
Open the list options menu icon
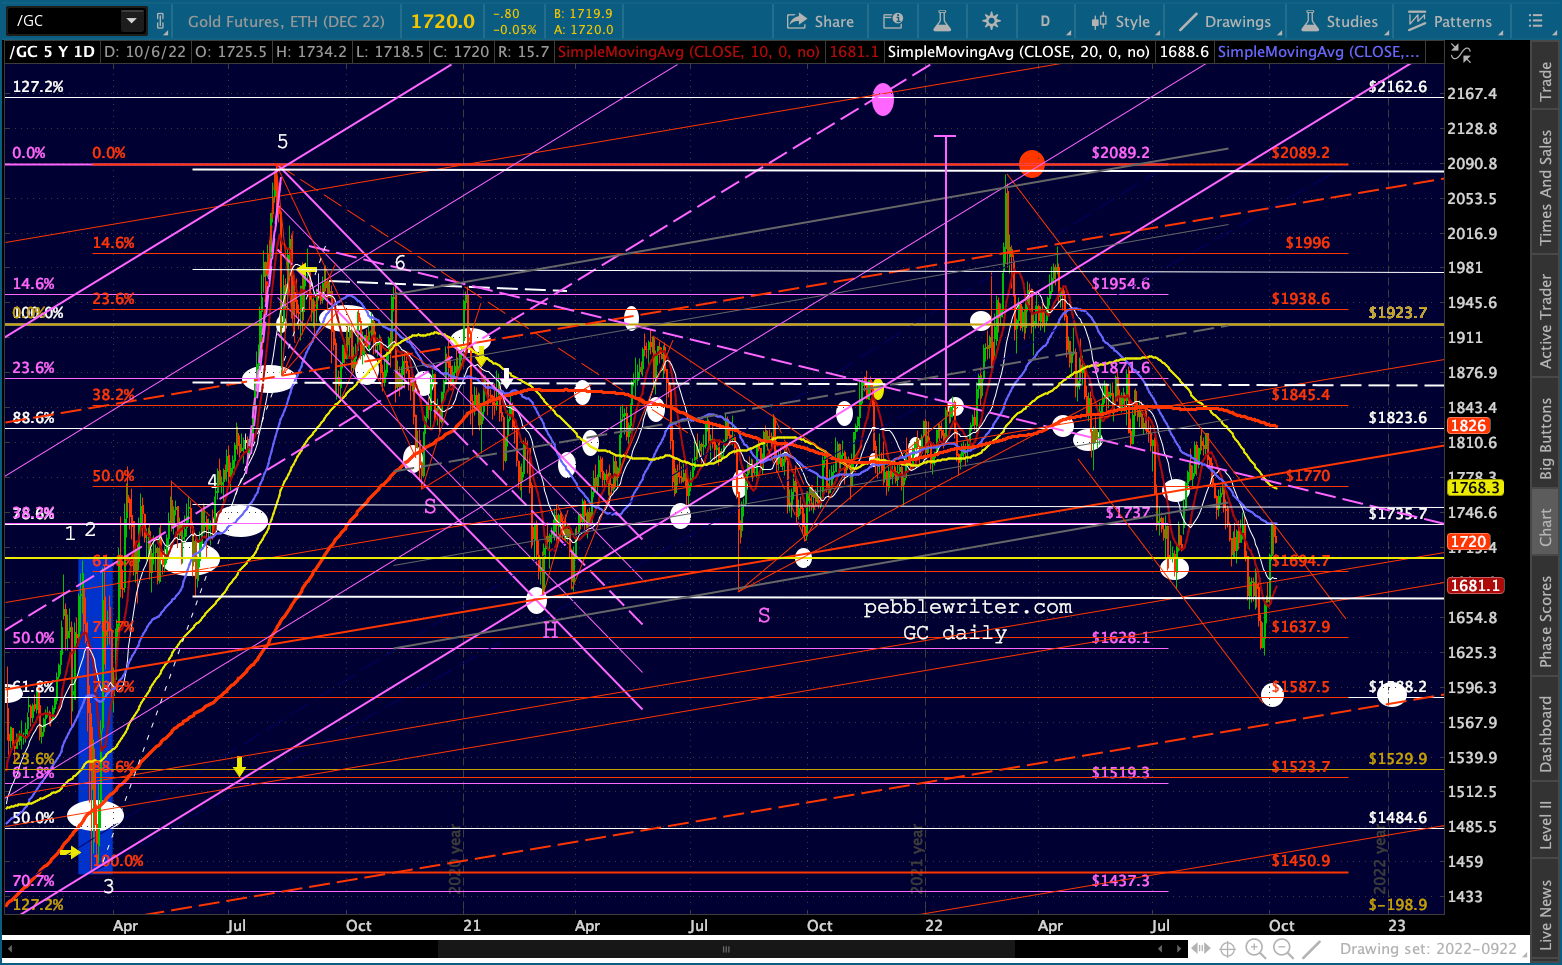click(x=1535, y=21)
